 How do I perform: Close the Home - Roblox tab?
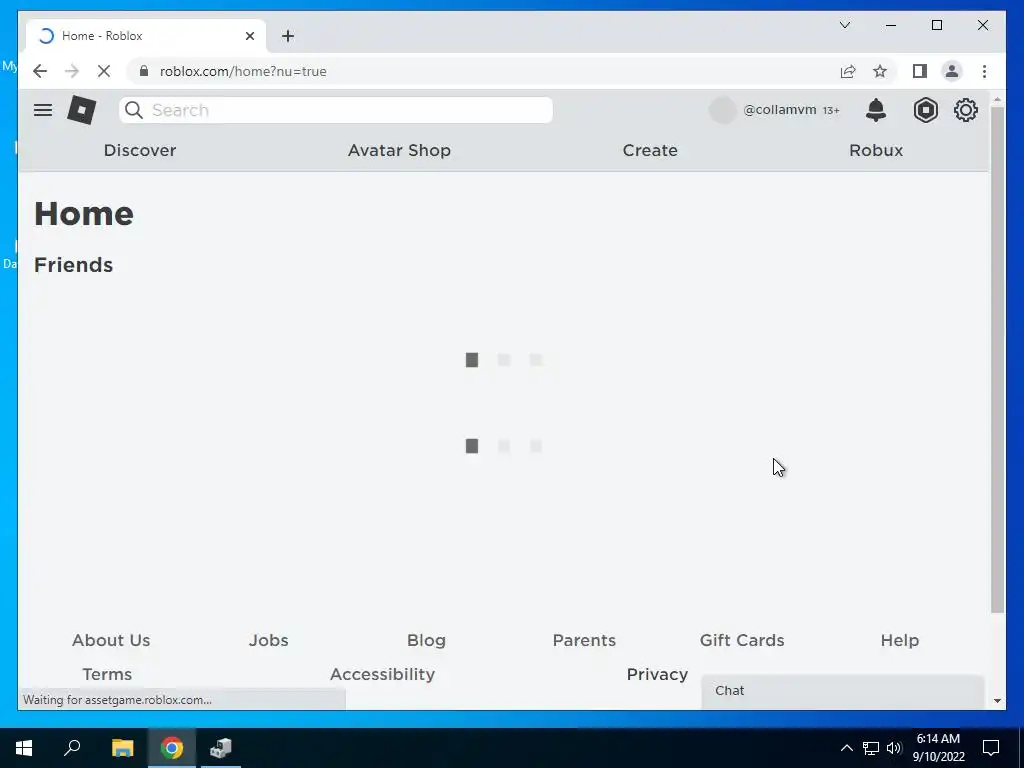pos(249,36)
